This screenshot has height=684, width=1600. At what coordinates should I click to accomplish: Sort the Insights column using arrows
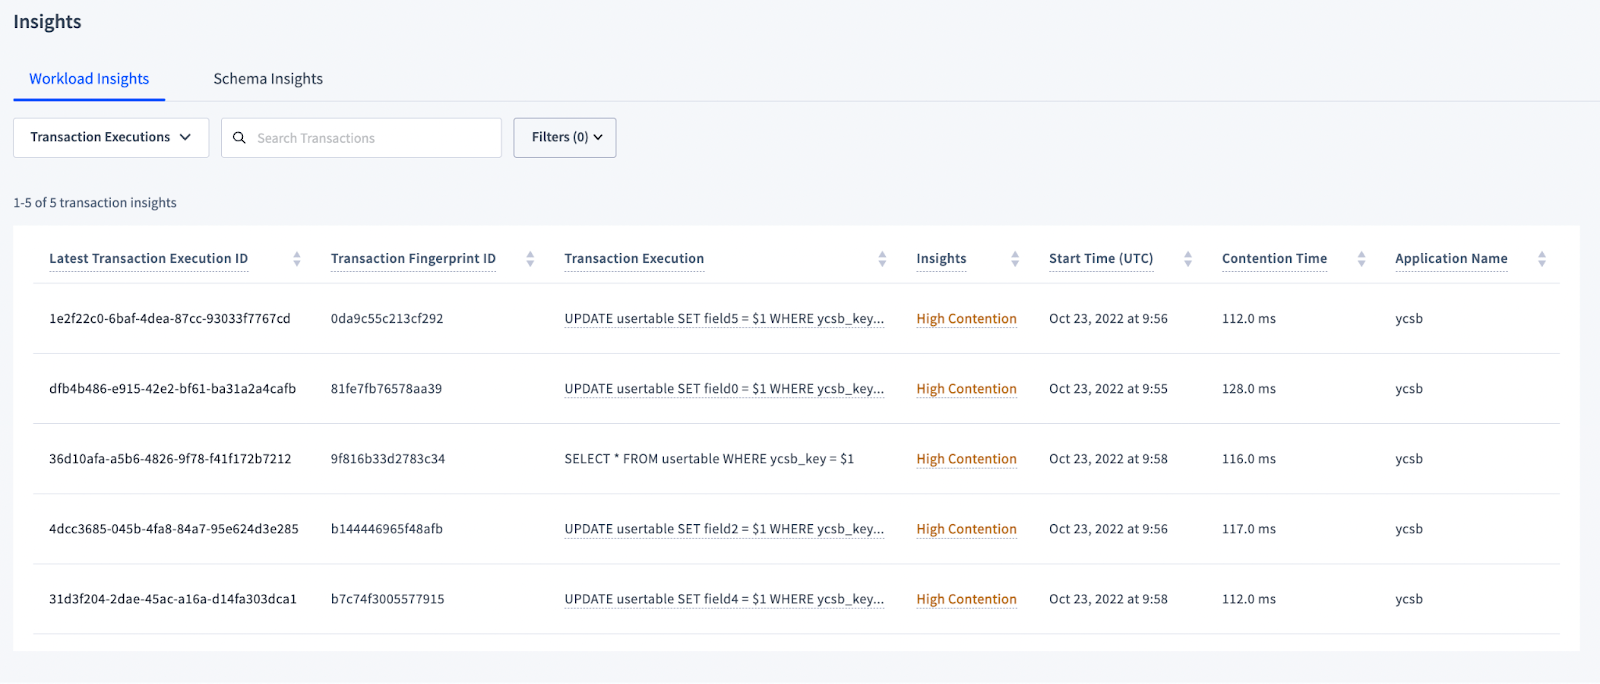pos(1015,259)
